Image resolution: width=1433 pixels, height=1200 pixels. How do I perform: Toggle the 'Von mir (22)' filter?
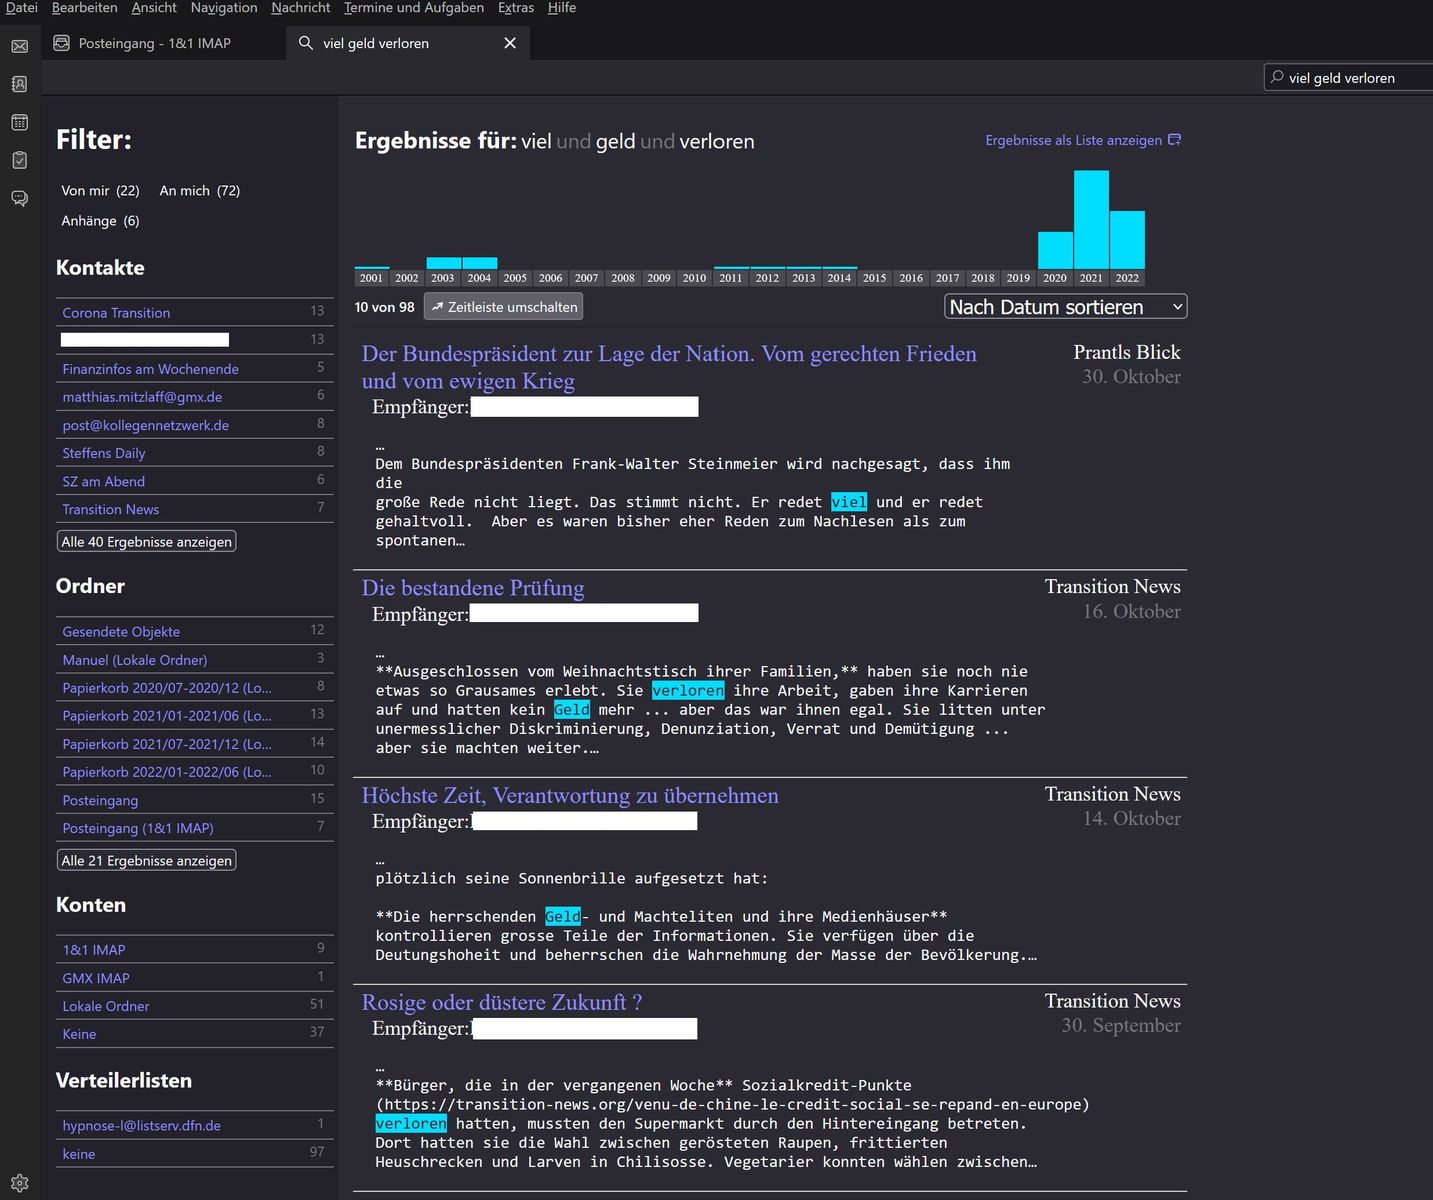100,191
